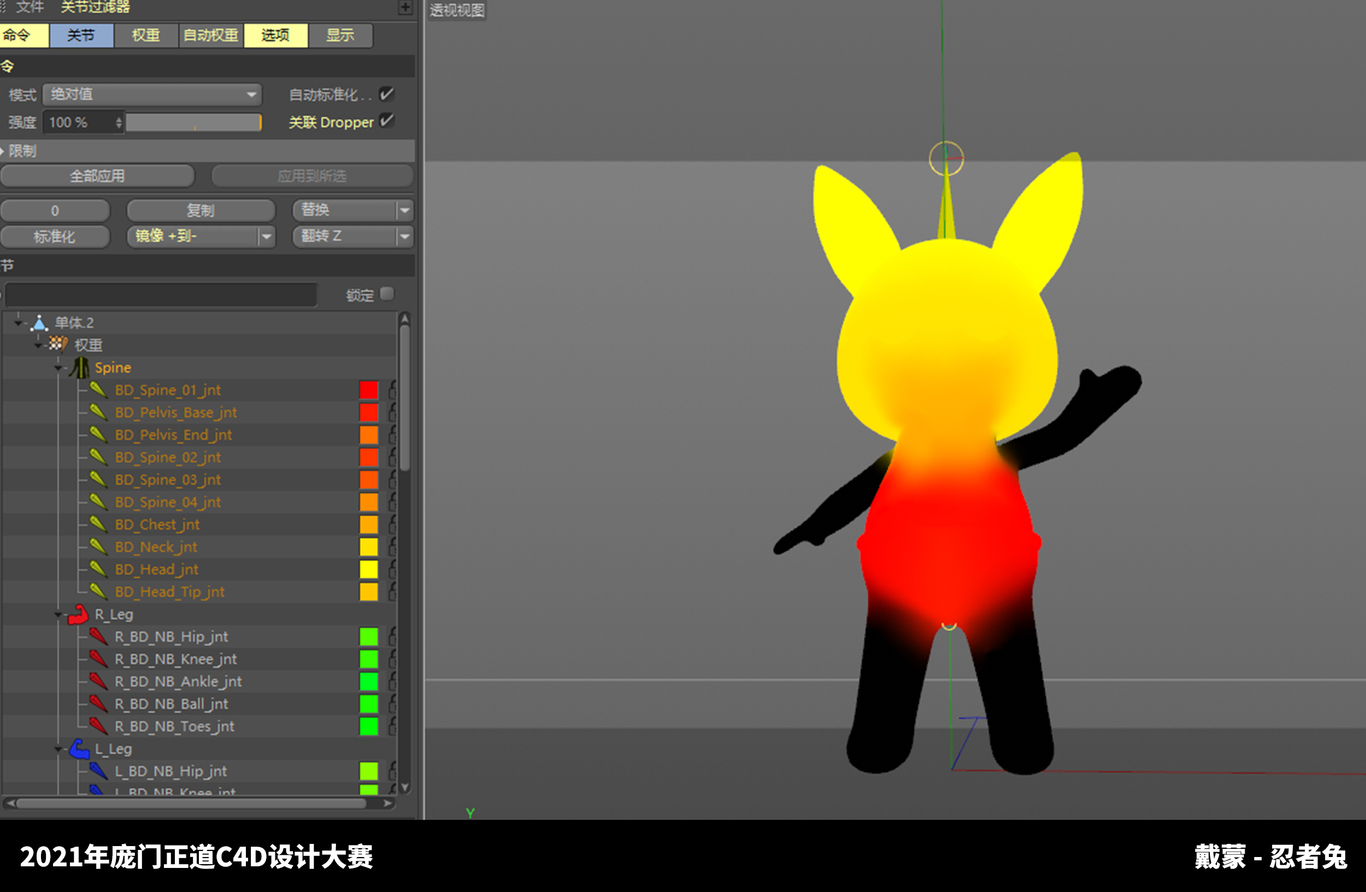Image resolution: width=1366 pixels, height=892 pixels.
Task: Click the BD_Spine_04_jnt joint icon
Action: pos(98,502)
